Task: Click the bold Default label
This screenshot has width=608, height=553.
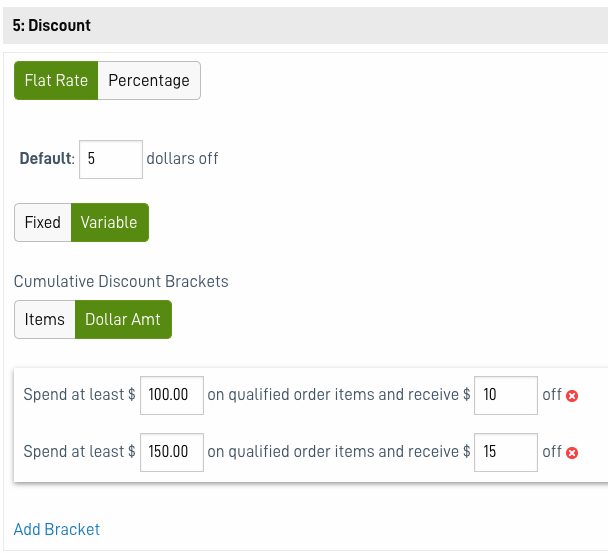Action: (x=47, y=159)
